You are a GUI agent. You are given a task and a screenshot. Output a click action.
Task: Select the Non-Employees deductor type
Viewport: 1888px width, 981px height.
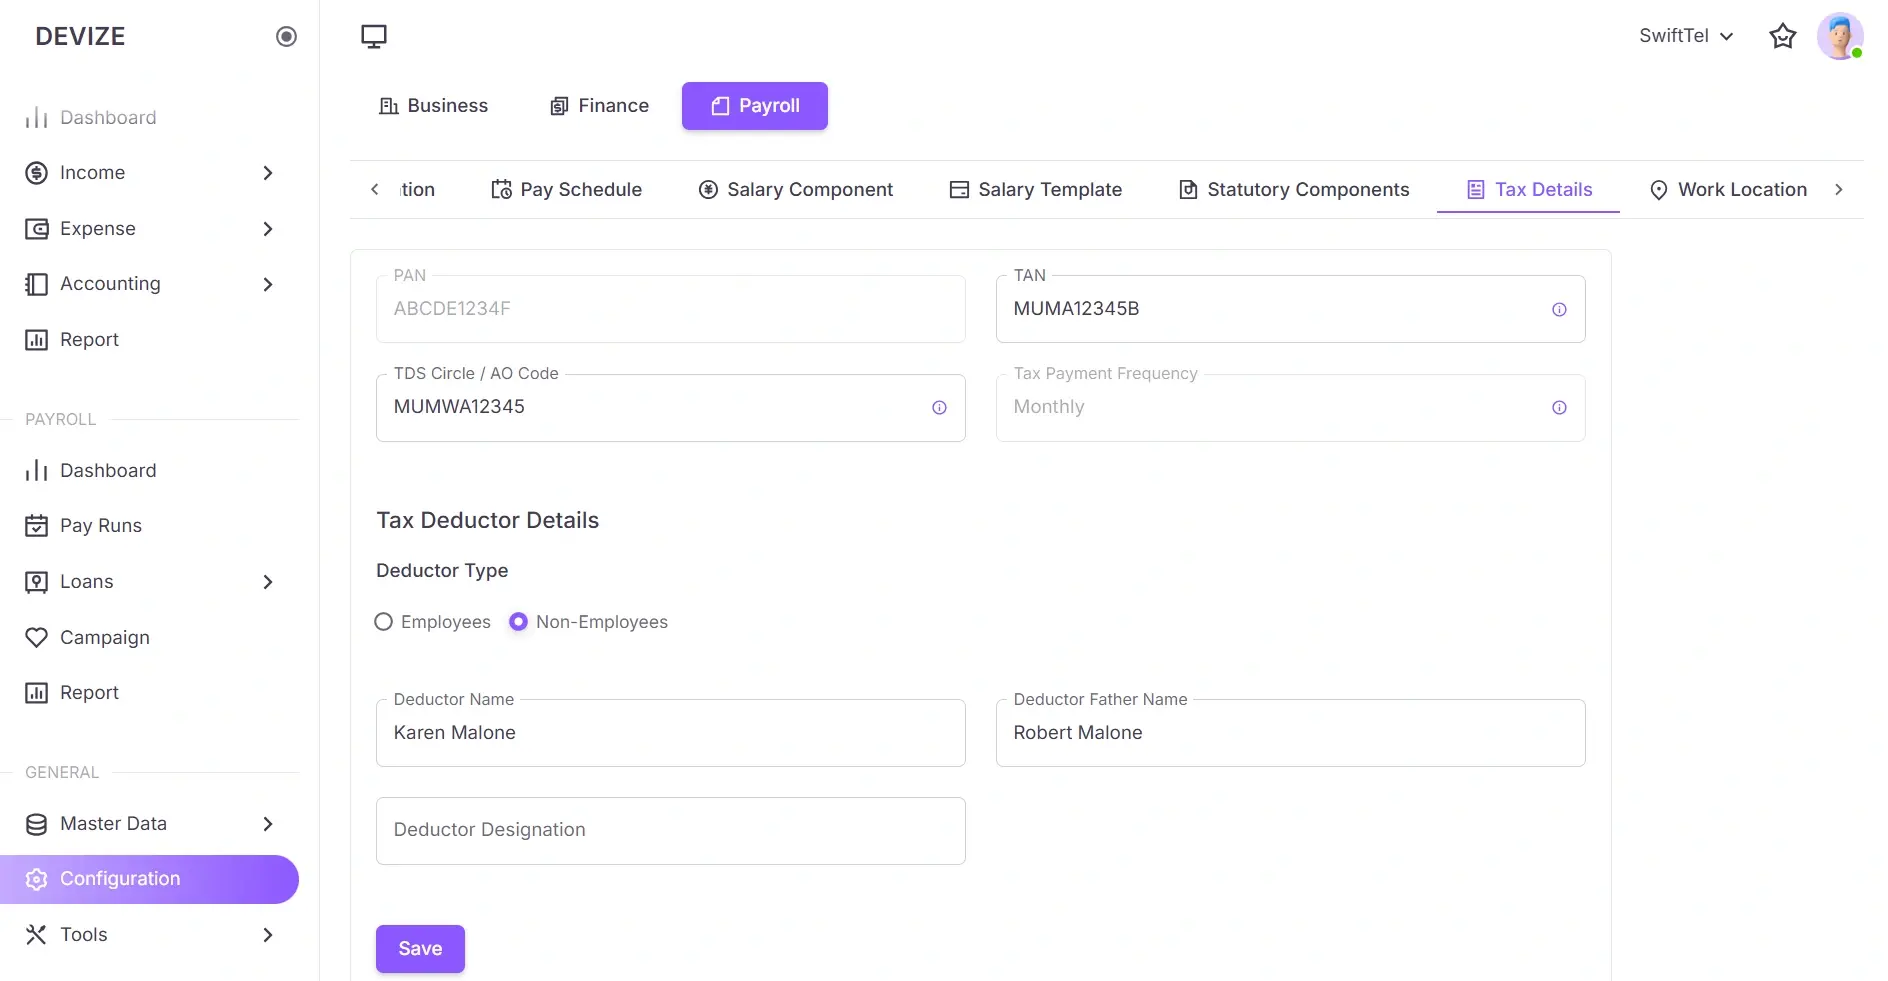pyautogui.click(x=518, y=621)
